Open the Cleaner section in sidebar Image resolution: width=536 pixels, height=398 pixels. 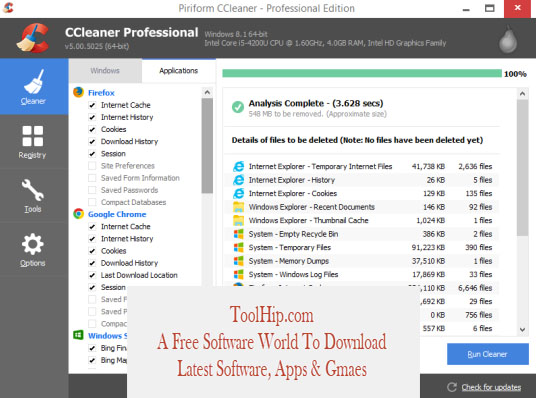click(x=34, y=87)
